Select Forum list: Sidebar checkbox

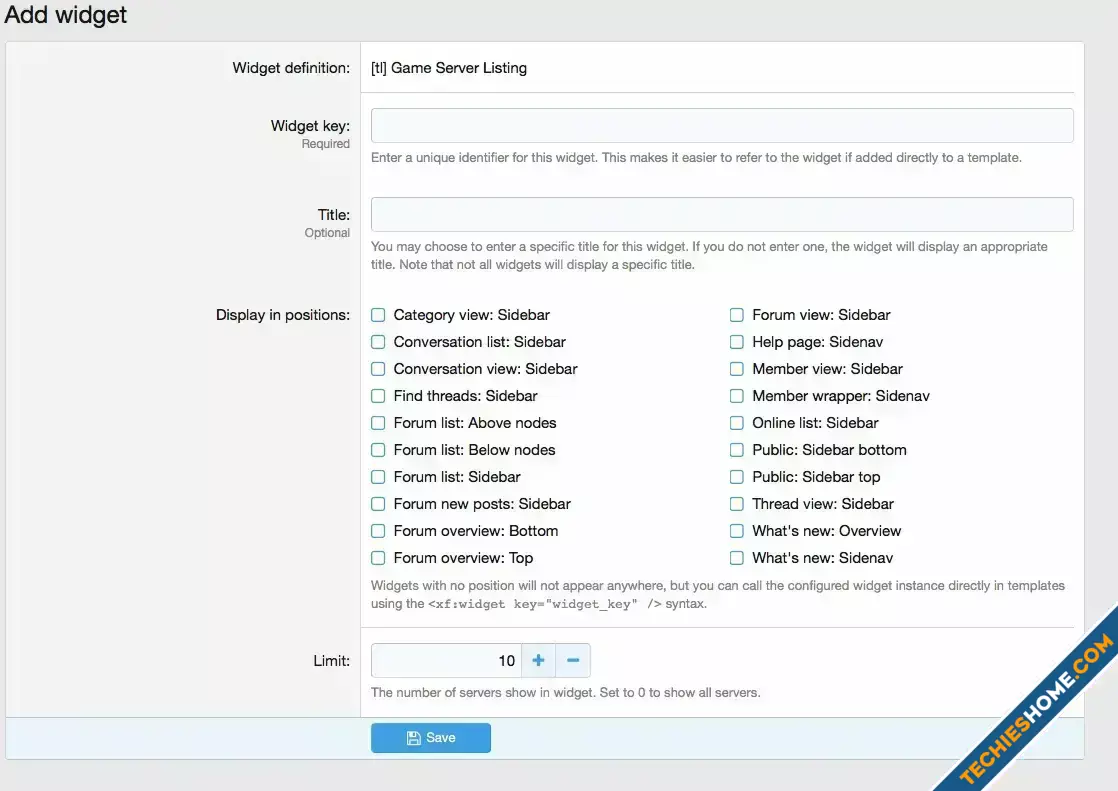coord(378,476)
